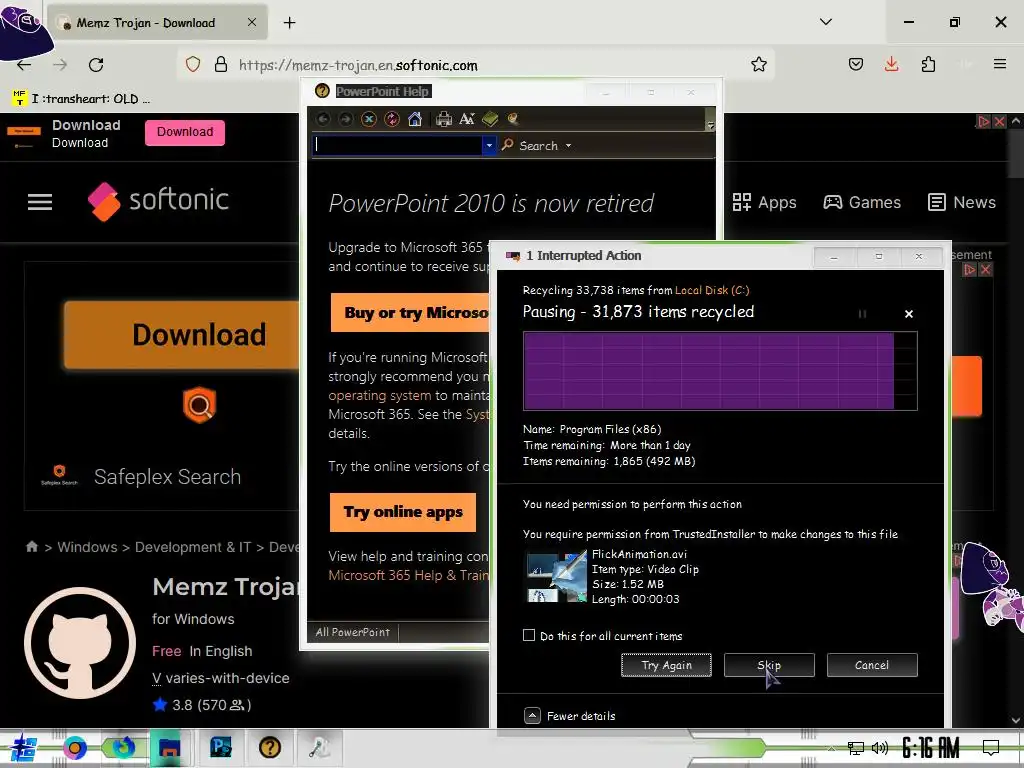
Task: Select the Memz Trojan - Download tab
Action: pyautogui.click(x=157, y=23)
